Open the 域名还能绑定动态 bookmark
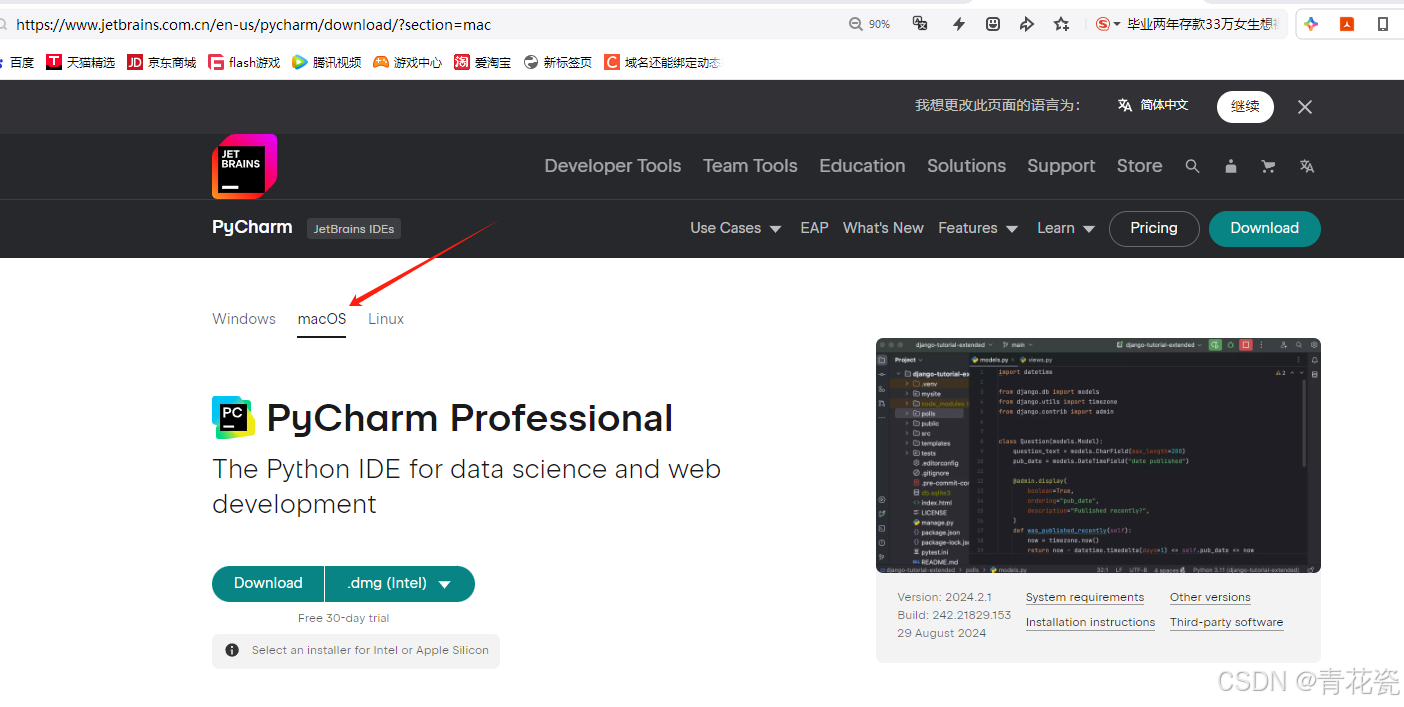The height and width of the screenshot is (707, 1404). click(662, 62)
